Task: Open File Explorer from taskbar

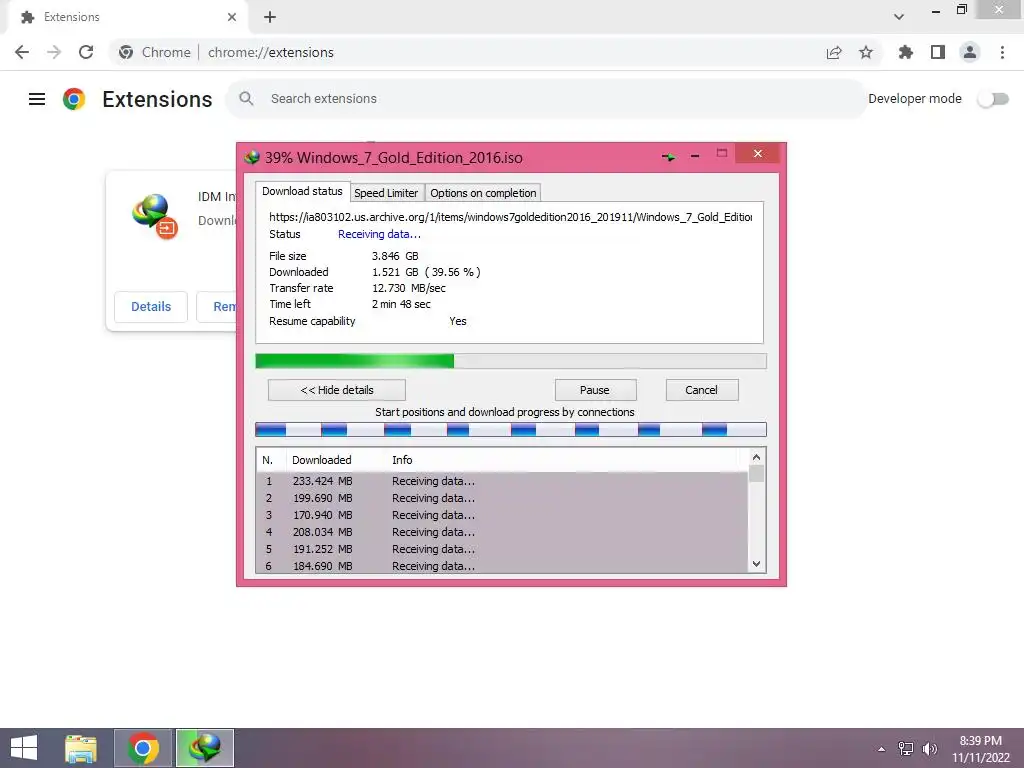Action: click(x=81, y=748)
